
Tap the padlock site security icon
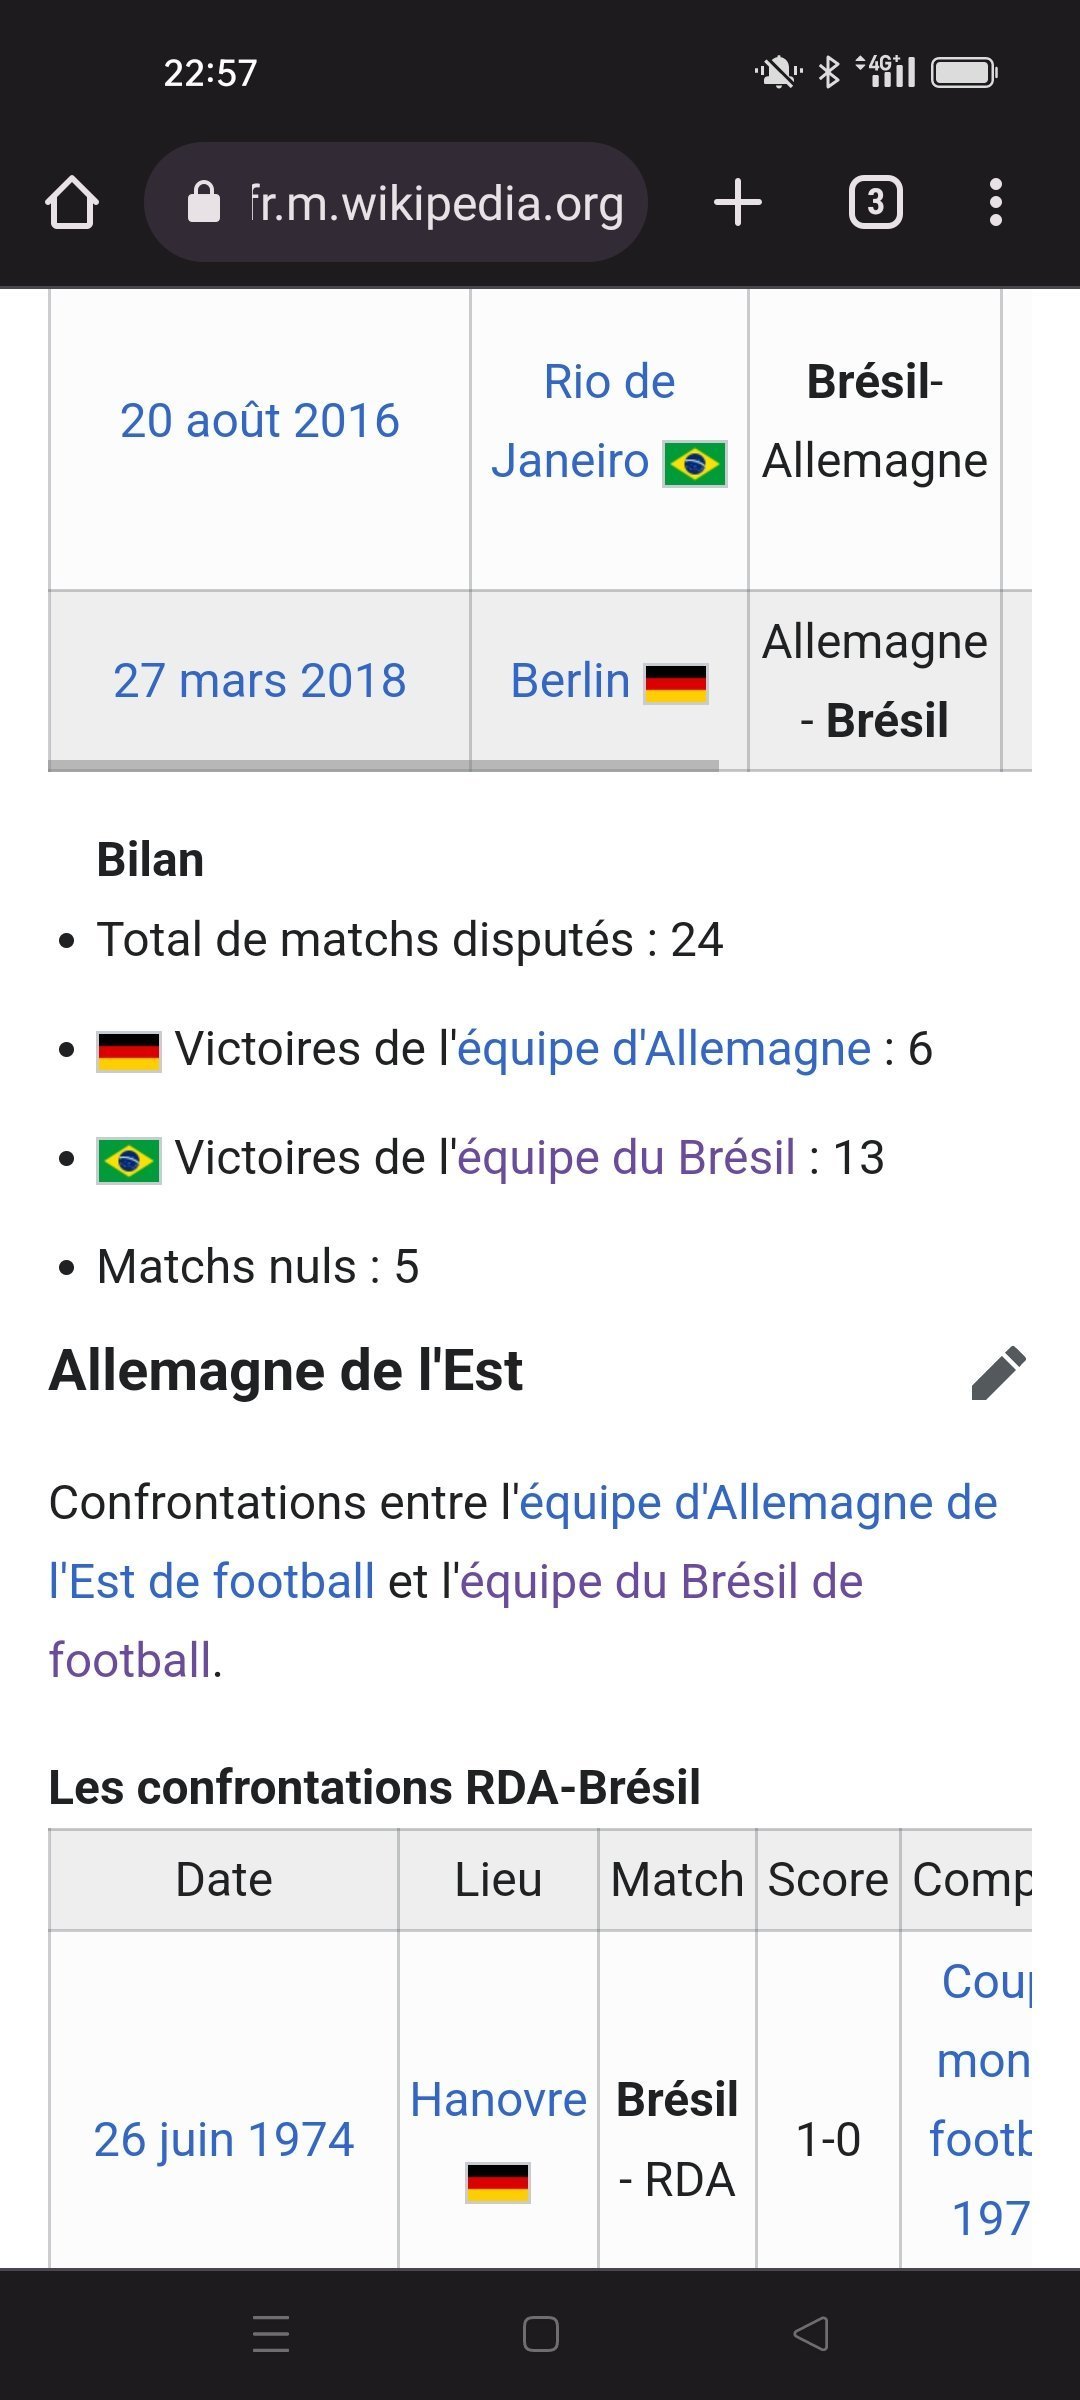coord(204,203)
